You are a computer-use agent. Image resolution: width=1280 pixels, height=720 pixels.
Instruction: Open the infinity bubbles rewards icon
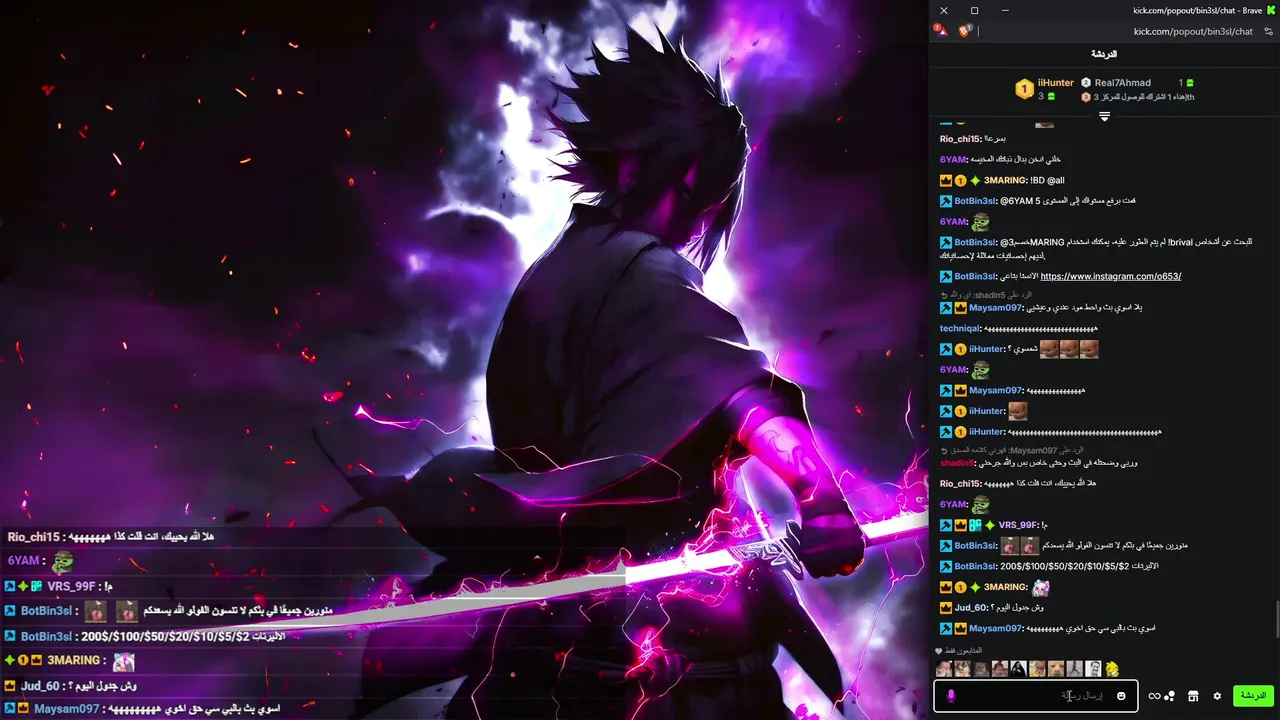point(1161,696)
